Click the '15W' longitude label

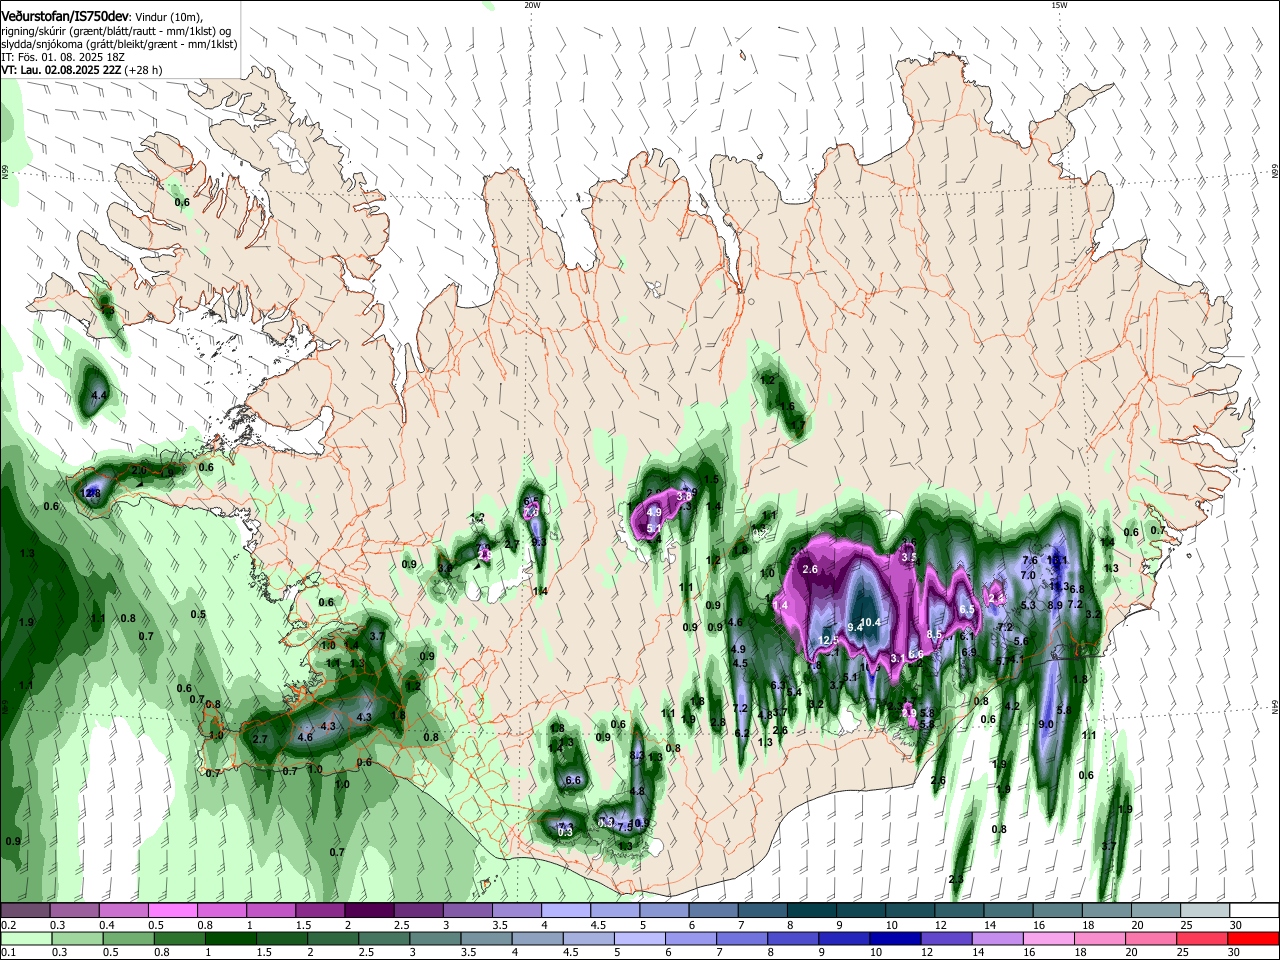(x=1059, y=4)
